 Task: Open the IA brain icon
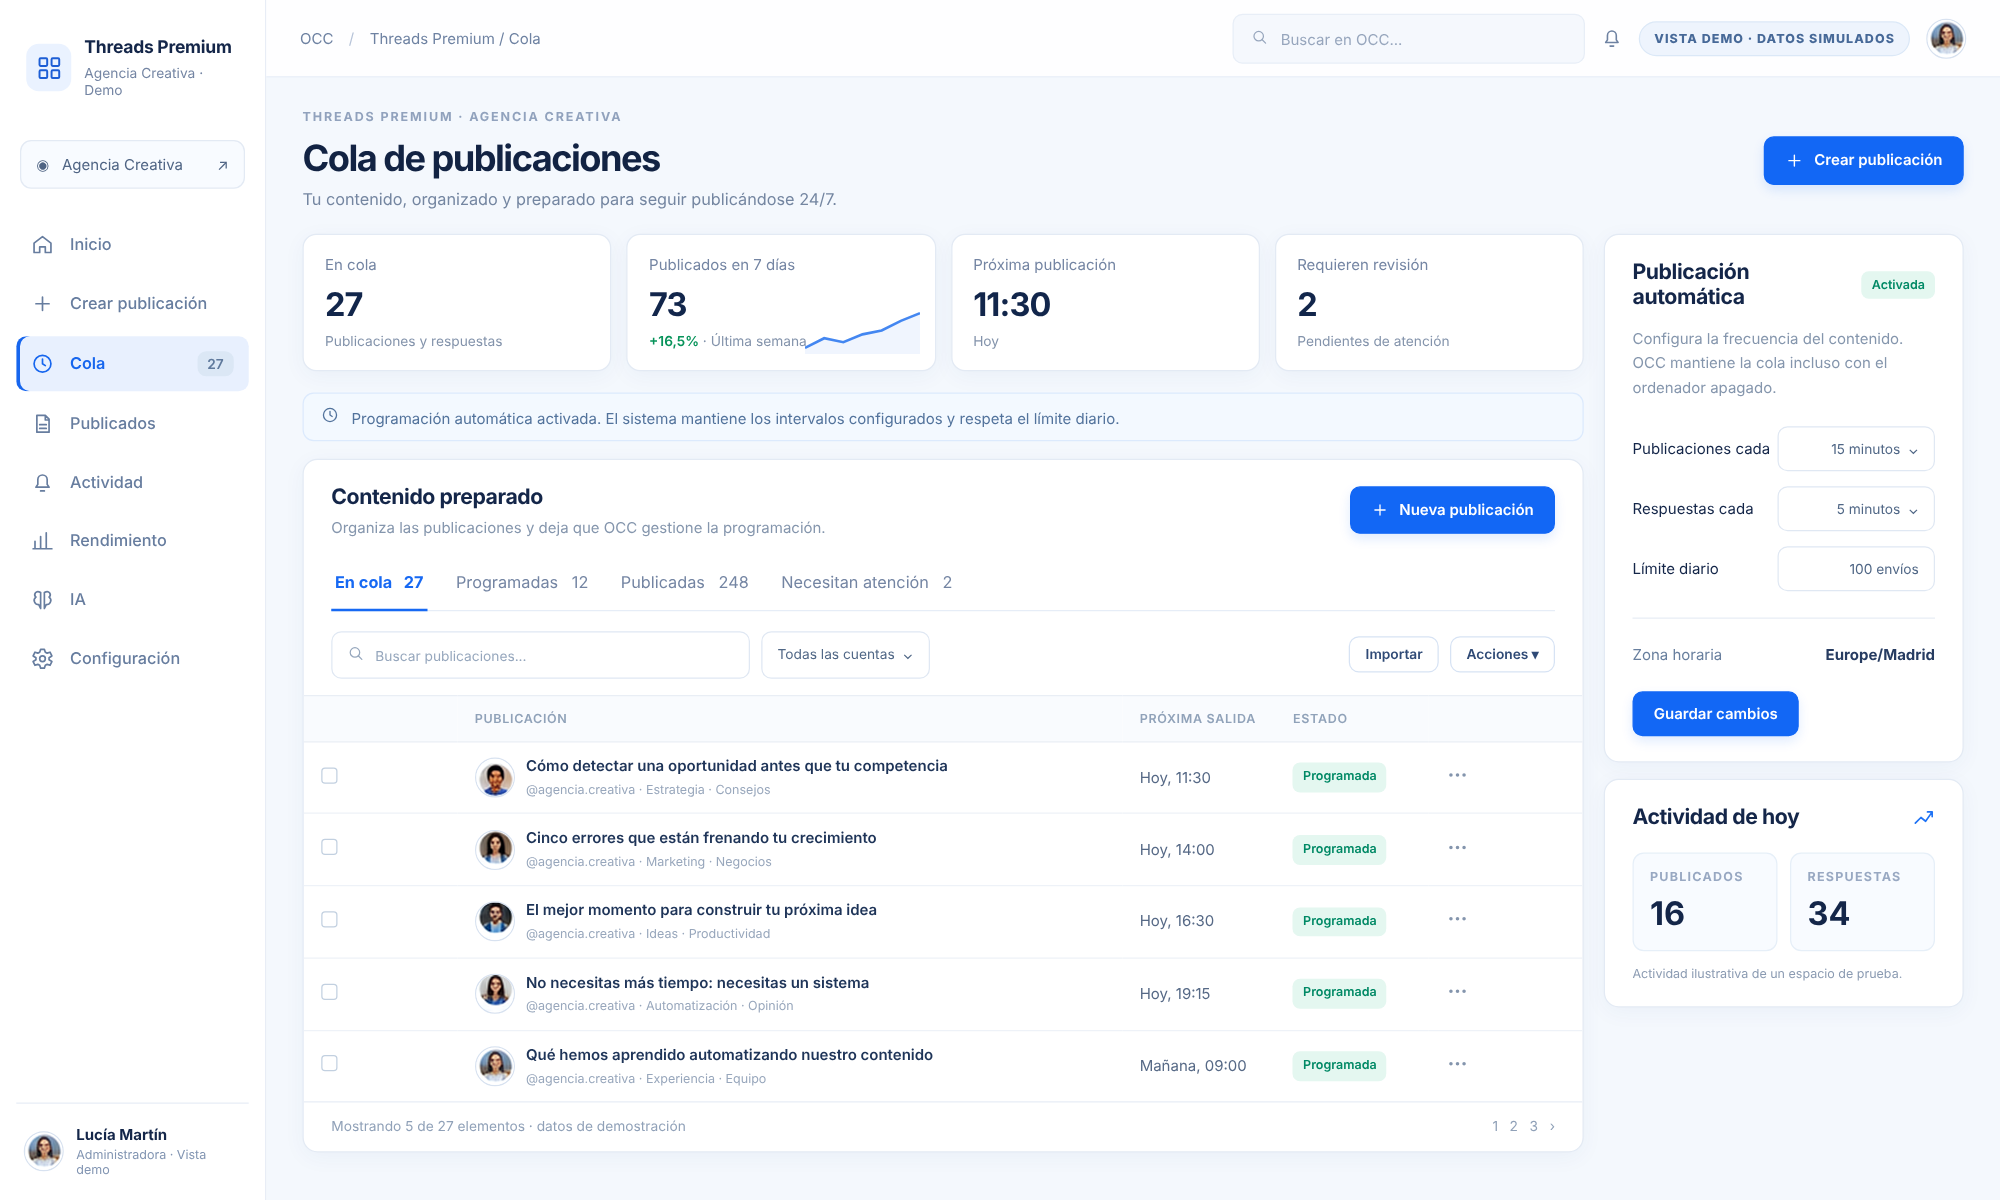pos(42,600)
